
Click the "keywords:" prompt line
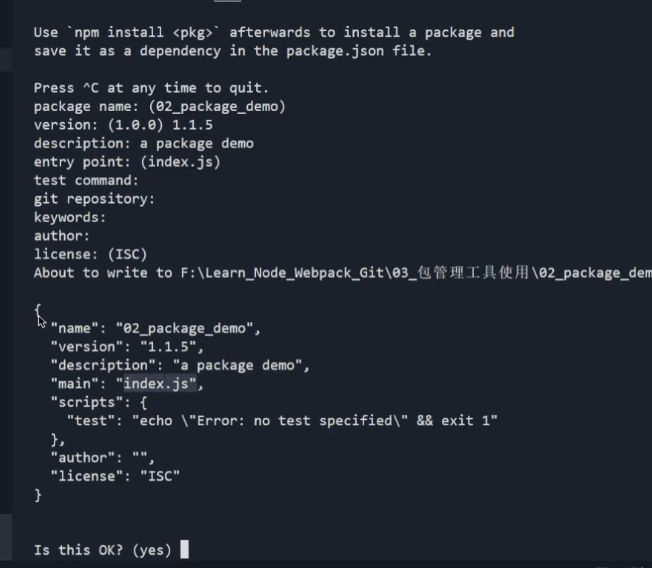click(x=70, y=217)
